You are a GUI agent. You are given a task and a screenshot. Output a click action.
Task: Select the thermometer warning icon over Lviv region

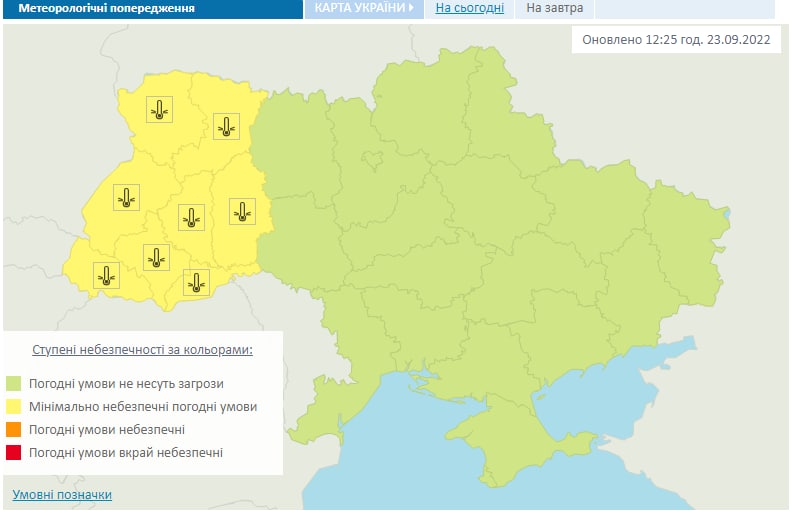(x=126, y=198)
